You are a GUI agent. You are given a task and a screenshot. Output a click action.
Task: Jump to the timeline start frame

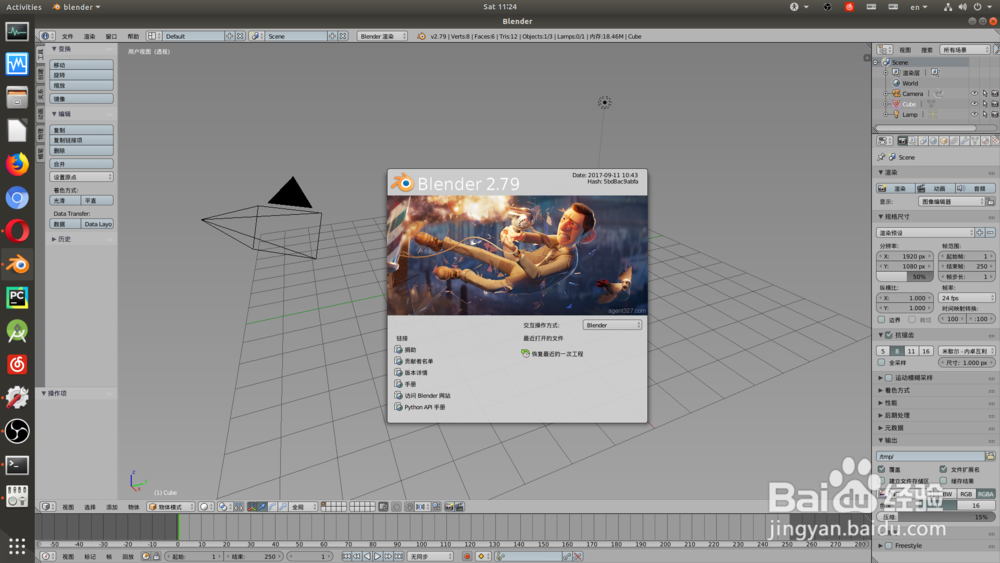[346, 557]
